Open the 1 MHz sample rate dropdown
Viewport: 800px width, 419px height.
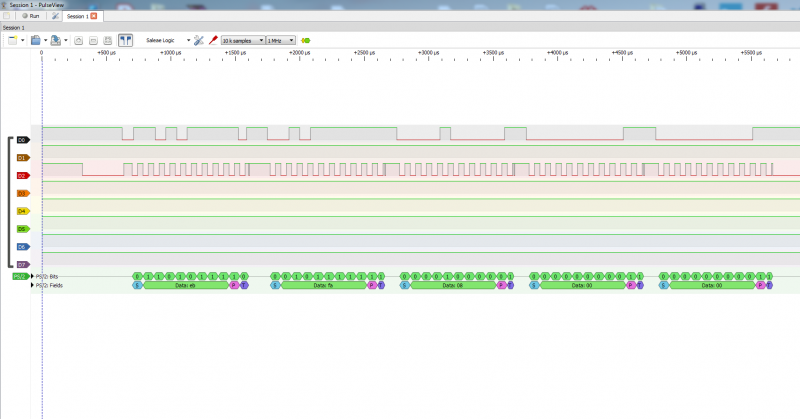281,40
